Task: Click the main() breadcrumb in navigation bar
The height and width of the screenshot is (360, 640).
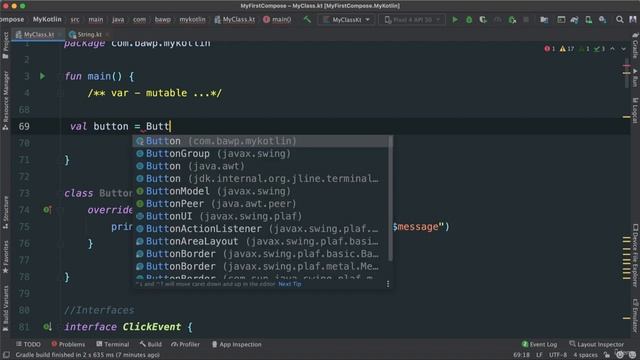Action: (x=277, y=19)
